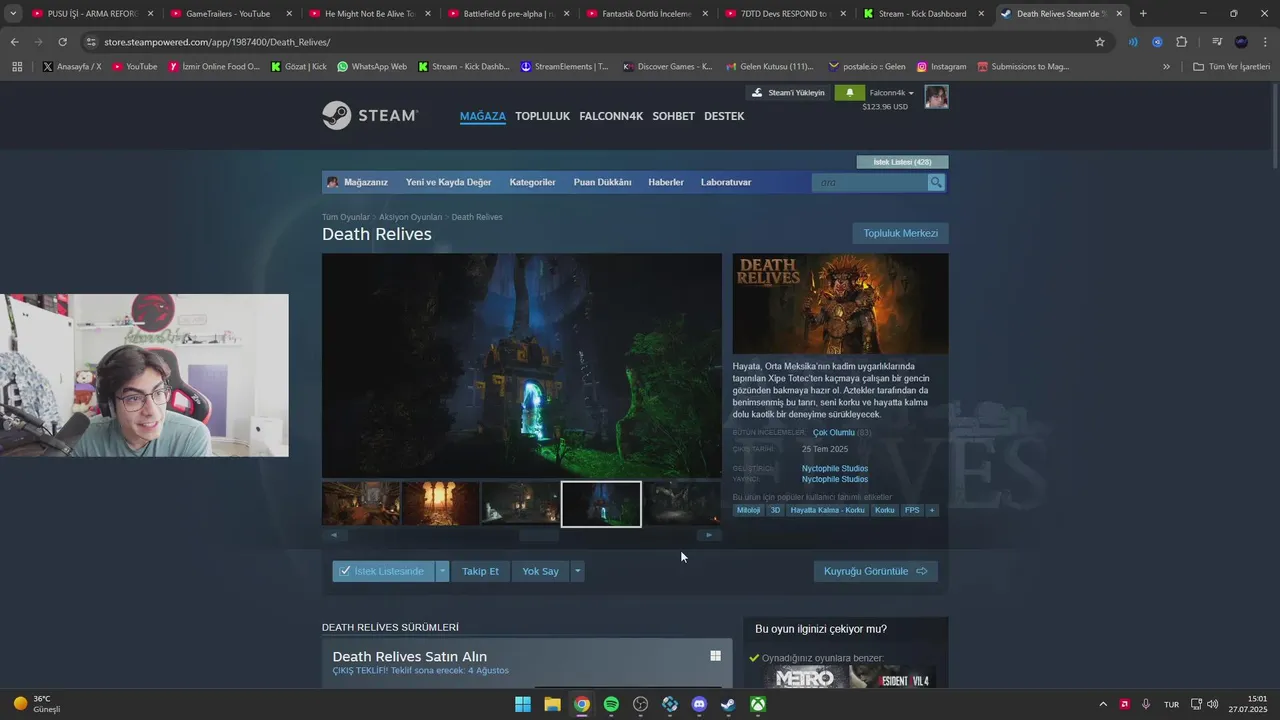This screenshot has width=1280, height=720.
Task: Click the Kuyruğu Görüntüle button
Action: tap(875, 571)
